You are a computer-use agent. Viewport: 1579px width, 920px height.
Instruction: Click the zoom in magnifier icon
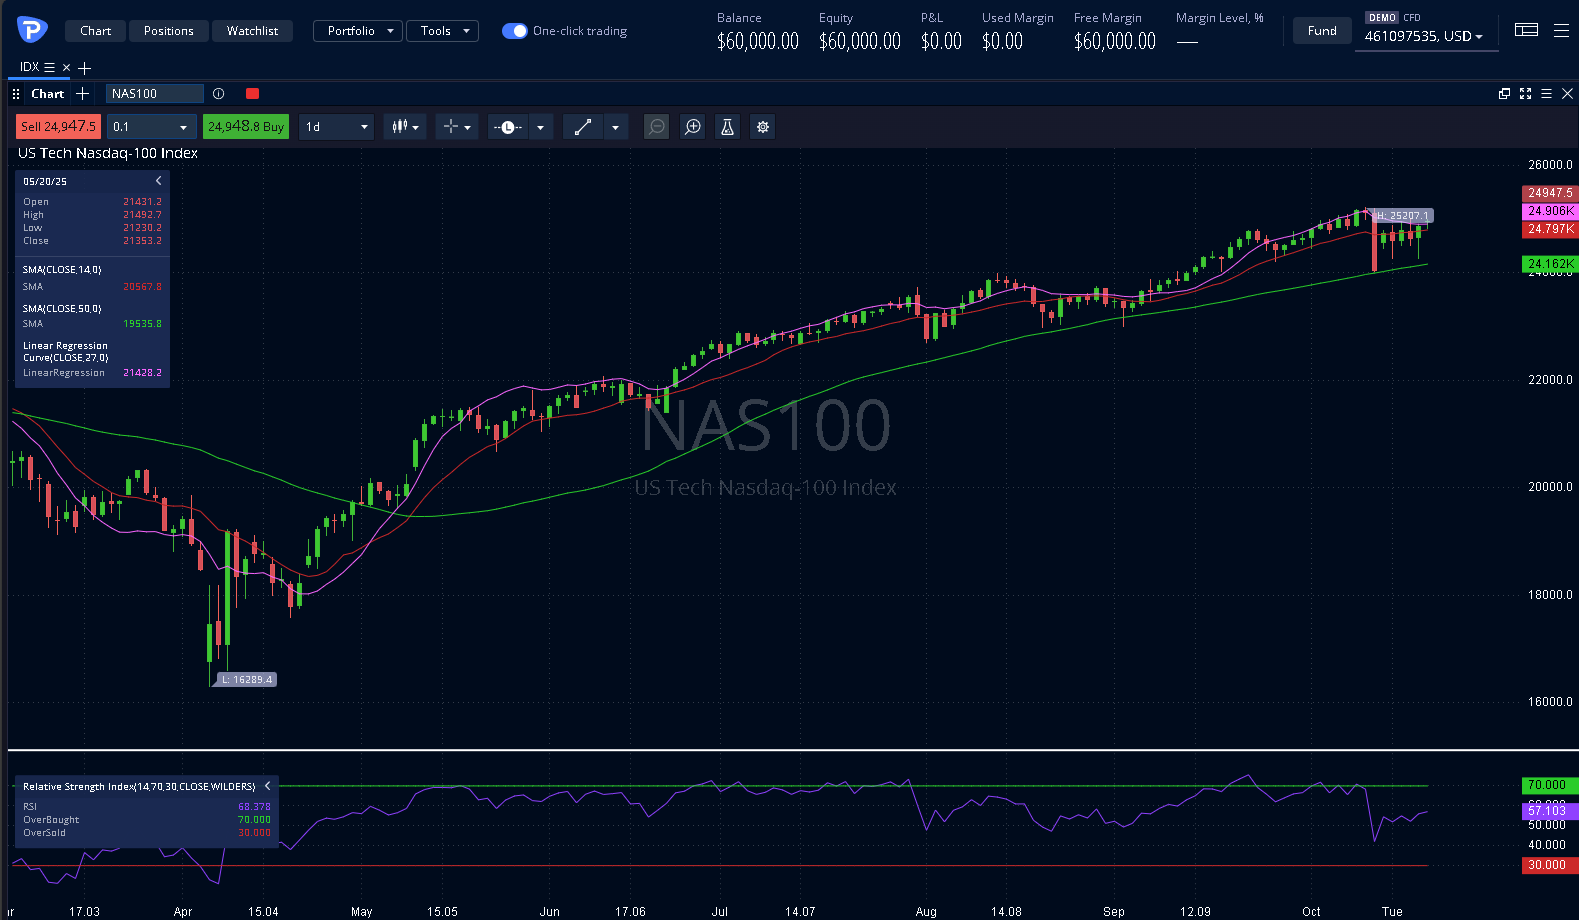pyautogui.click(x=692, y=127)
